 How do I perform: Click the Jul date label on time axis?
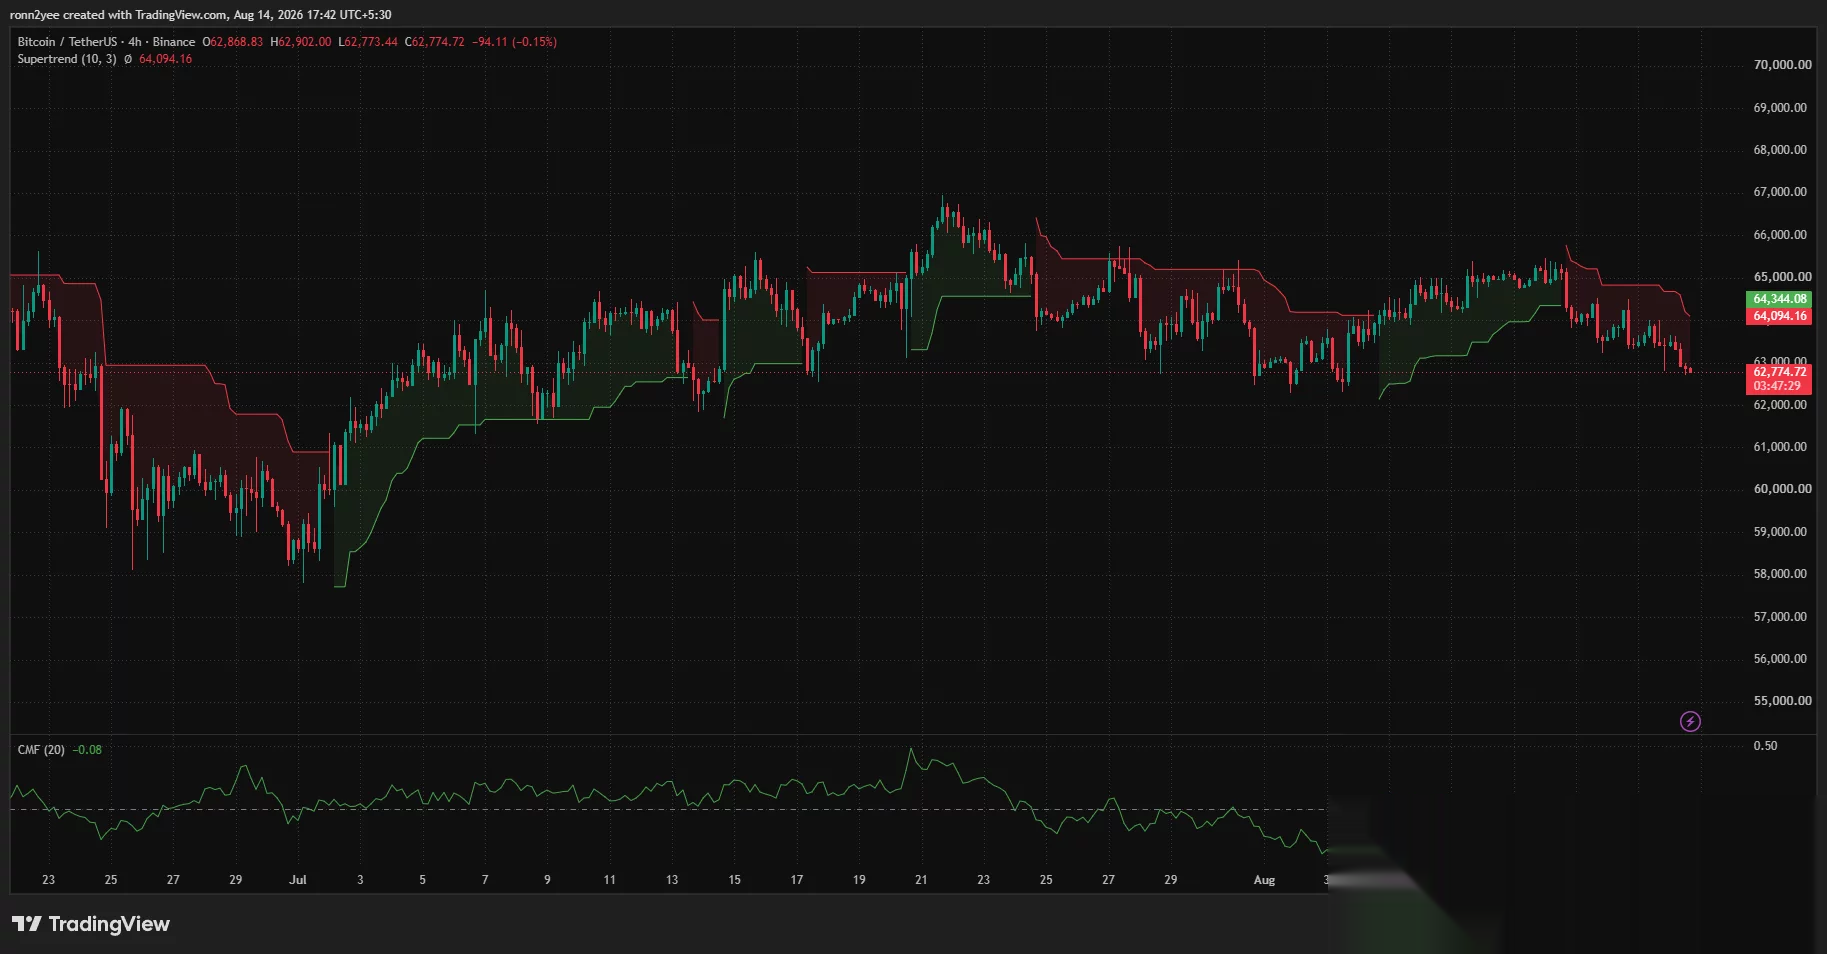click(298, 880)
